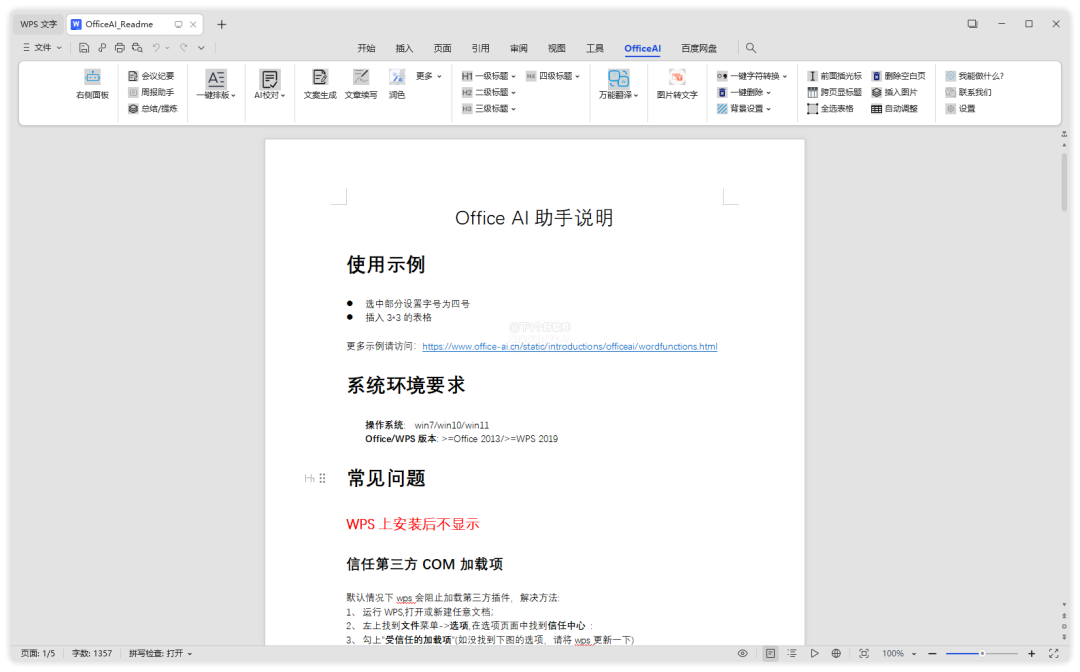This screenshot has height=672, width=1080.
Task: Click the print icon in quick toolbar
Action: tap(120, 48)
